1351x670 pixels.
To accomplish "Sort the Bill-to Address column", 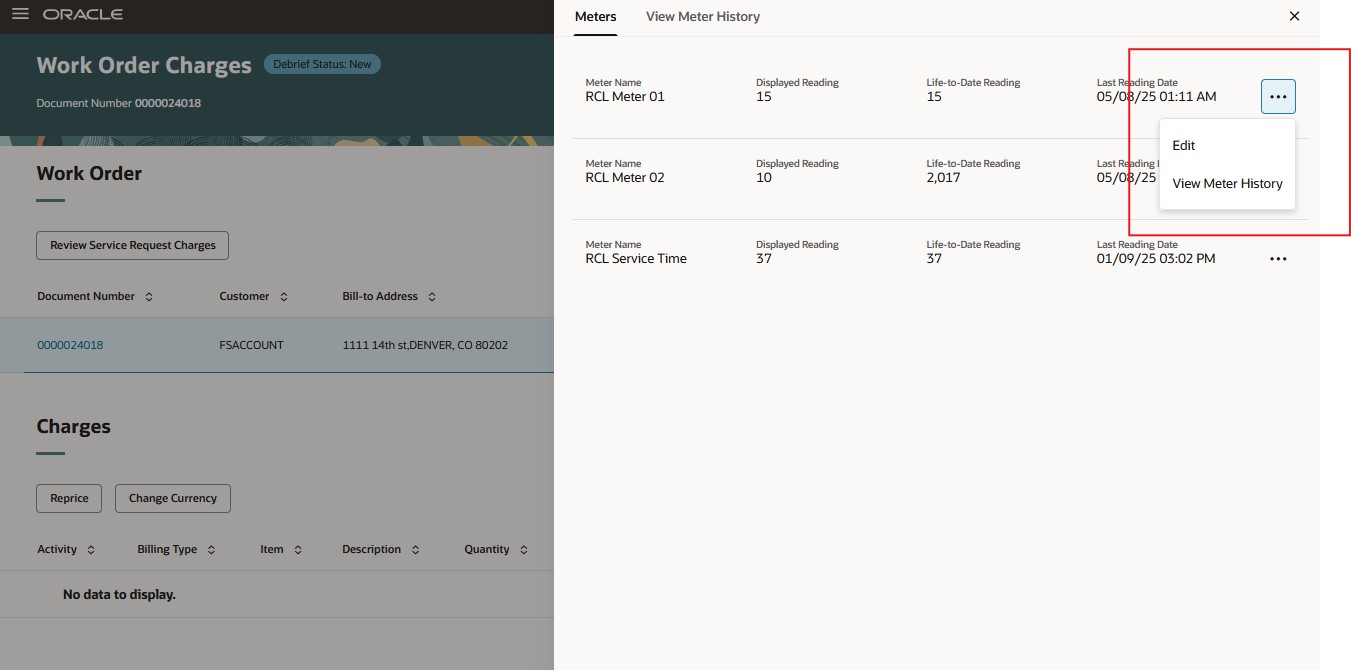I will point(432,296).
